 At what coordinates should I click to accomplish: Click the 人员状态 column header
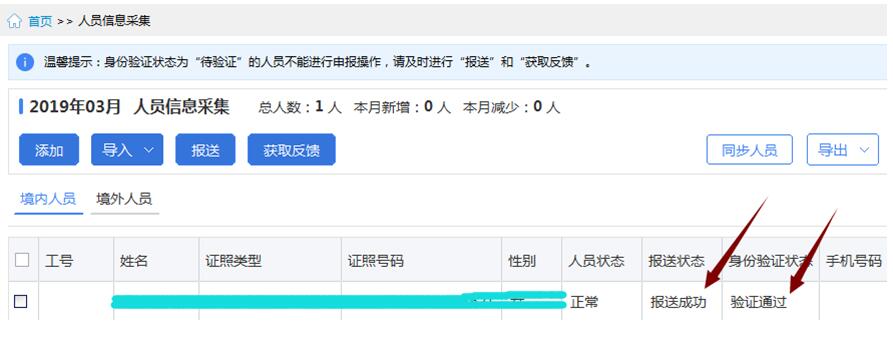[x=596, y=261]
